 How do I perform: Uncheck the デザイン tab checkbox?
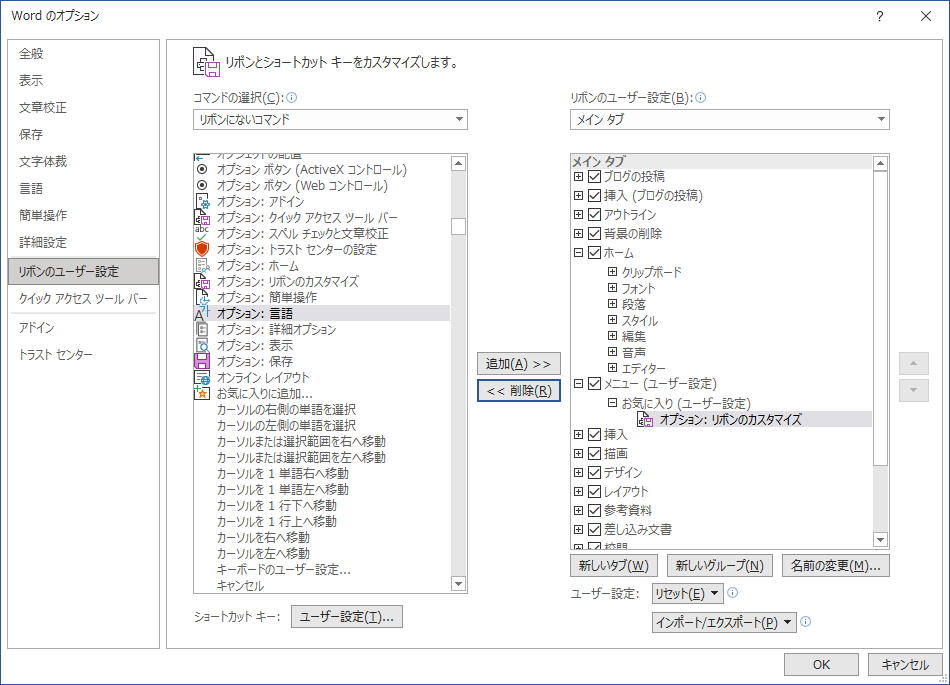(x=594, y=472)
